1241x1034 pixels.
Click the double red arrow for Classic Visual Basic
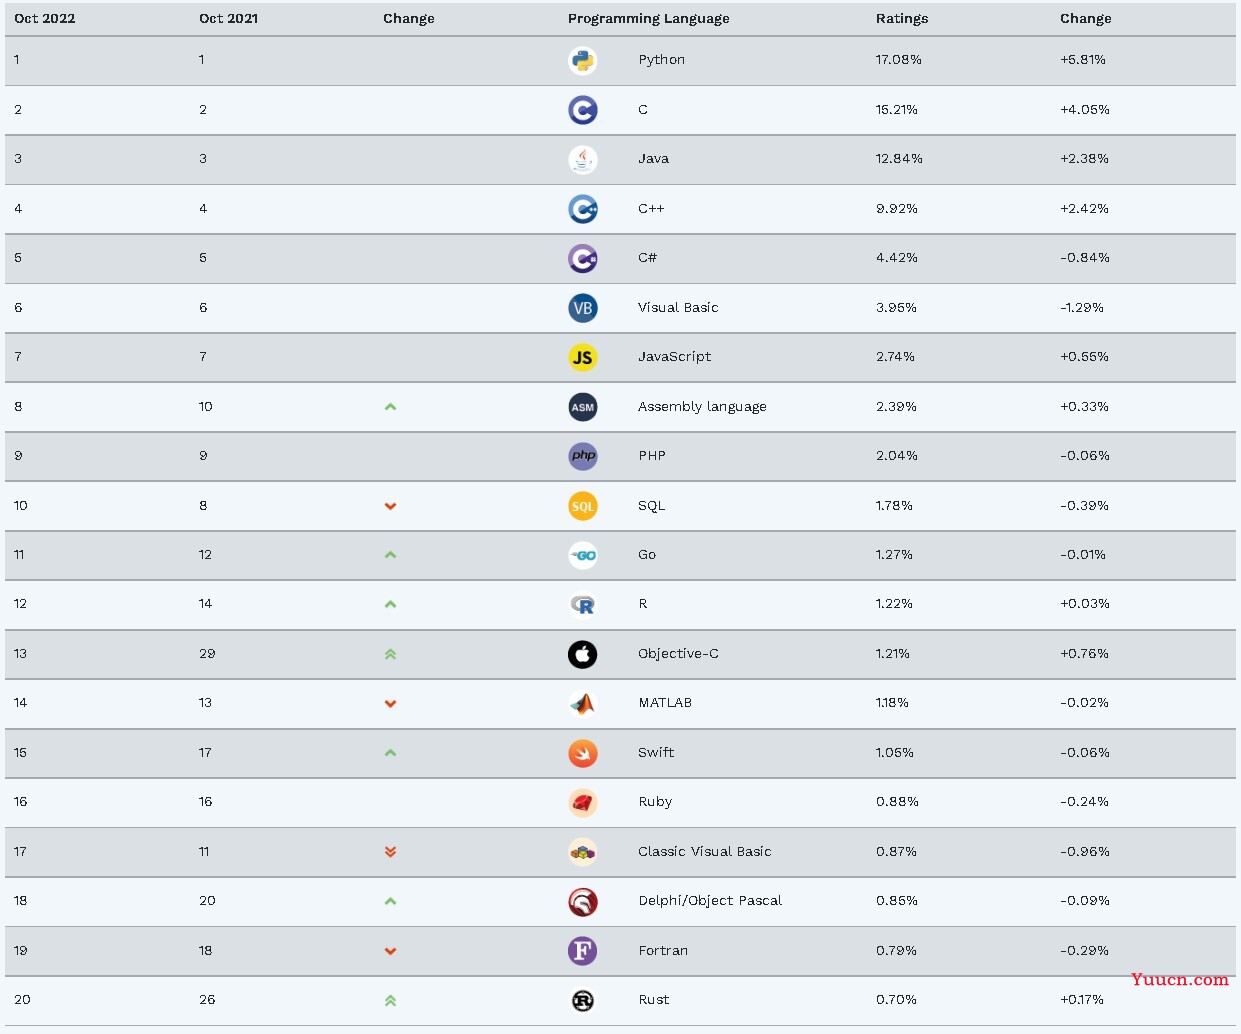tap(391, 852)
